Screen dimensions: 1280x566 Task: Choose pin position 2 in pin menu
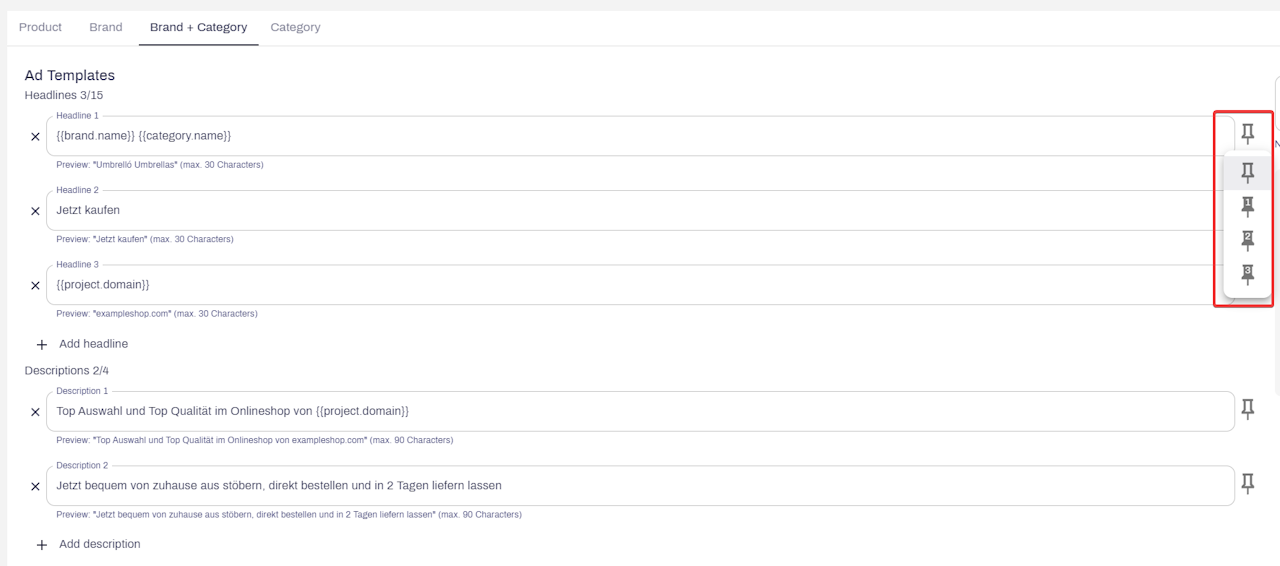point(1247,240)
